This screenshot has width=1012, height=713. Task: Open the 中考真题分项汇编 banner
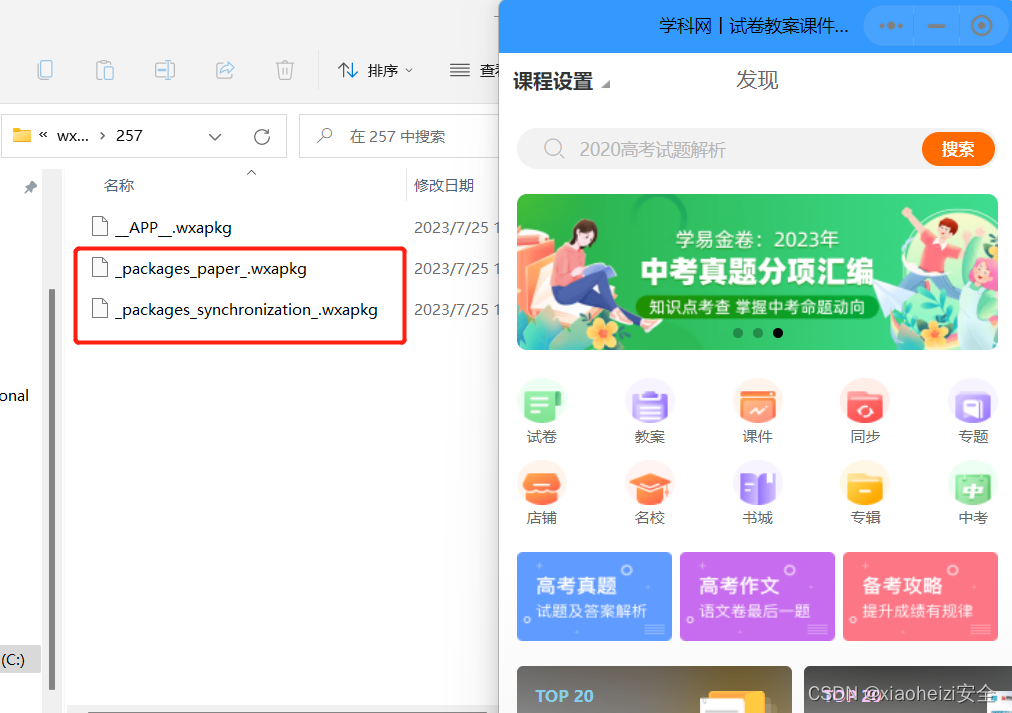757,272
